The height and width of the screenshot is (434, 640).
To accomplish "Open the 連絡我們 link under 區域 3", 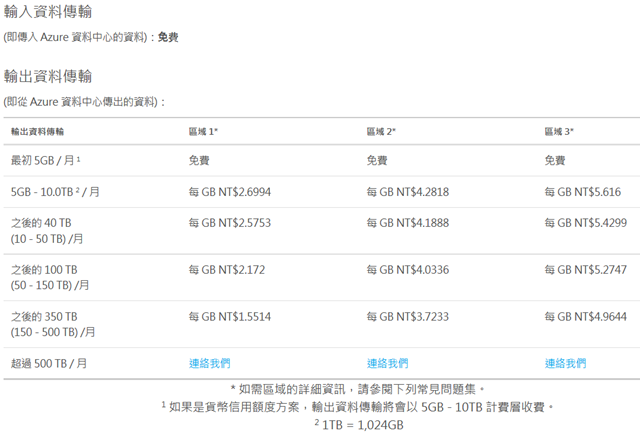I will click(x=565, y=363).
